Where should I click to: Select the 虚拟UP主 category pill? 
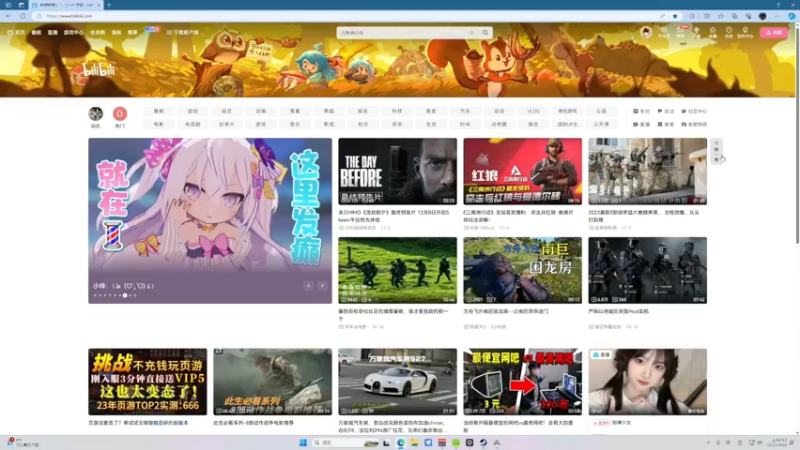(x=567, y=124)
